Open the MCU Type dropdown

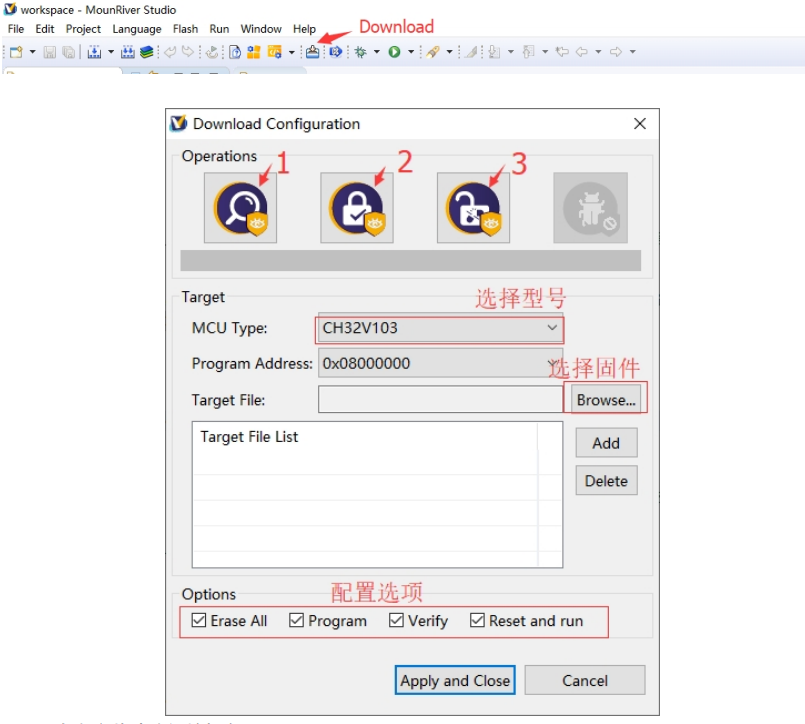[x=440, y=328]
